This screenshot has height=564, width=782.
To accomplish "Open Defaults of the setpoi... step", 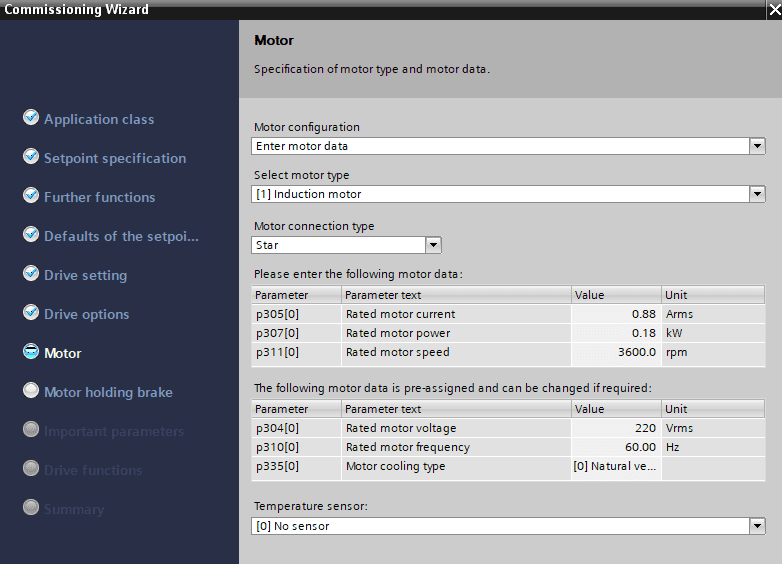I will (x=121, y=236).
